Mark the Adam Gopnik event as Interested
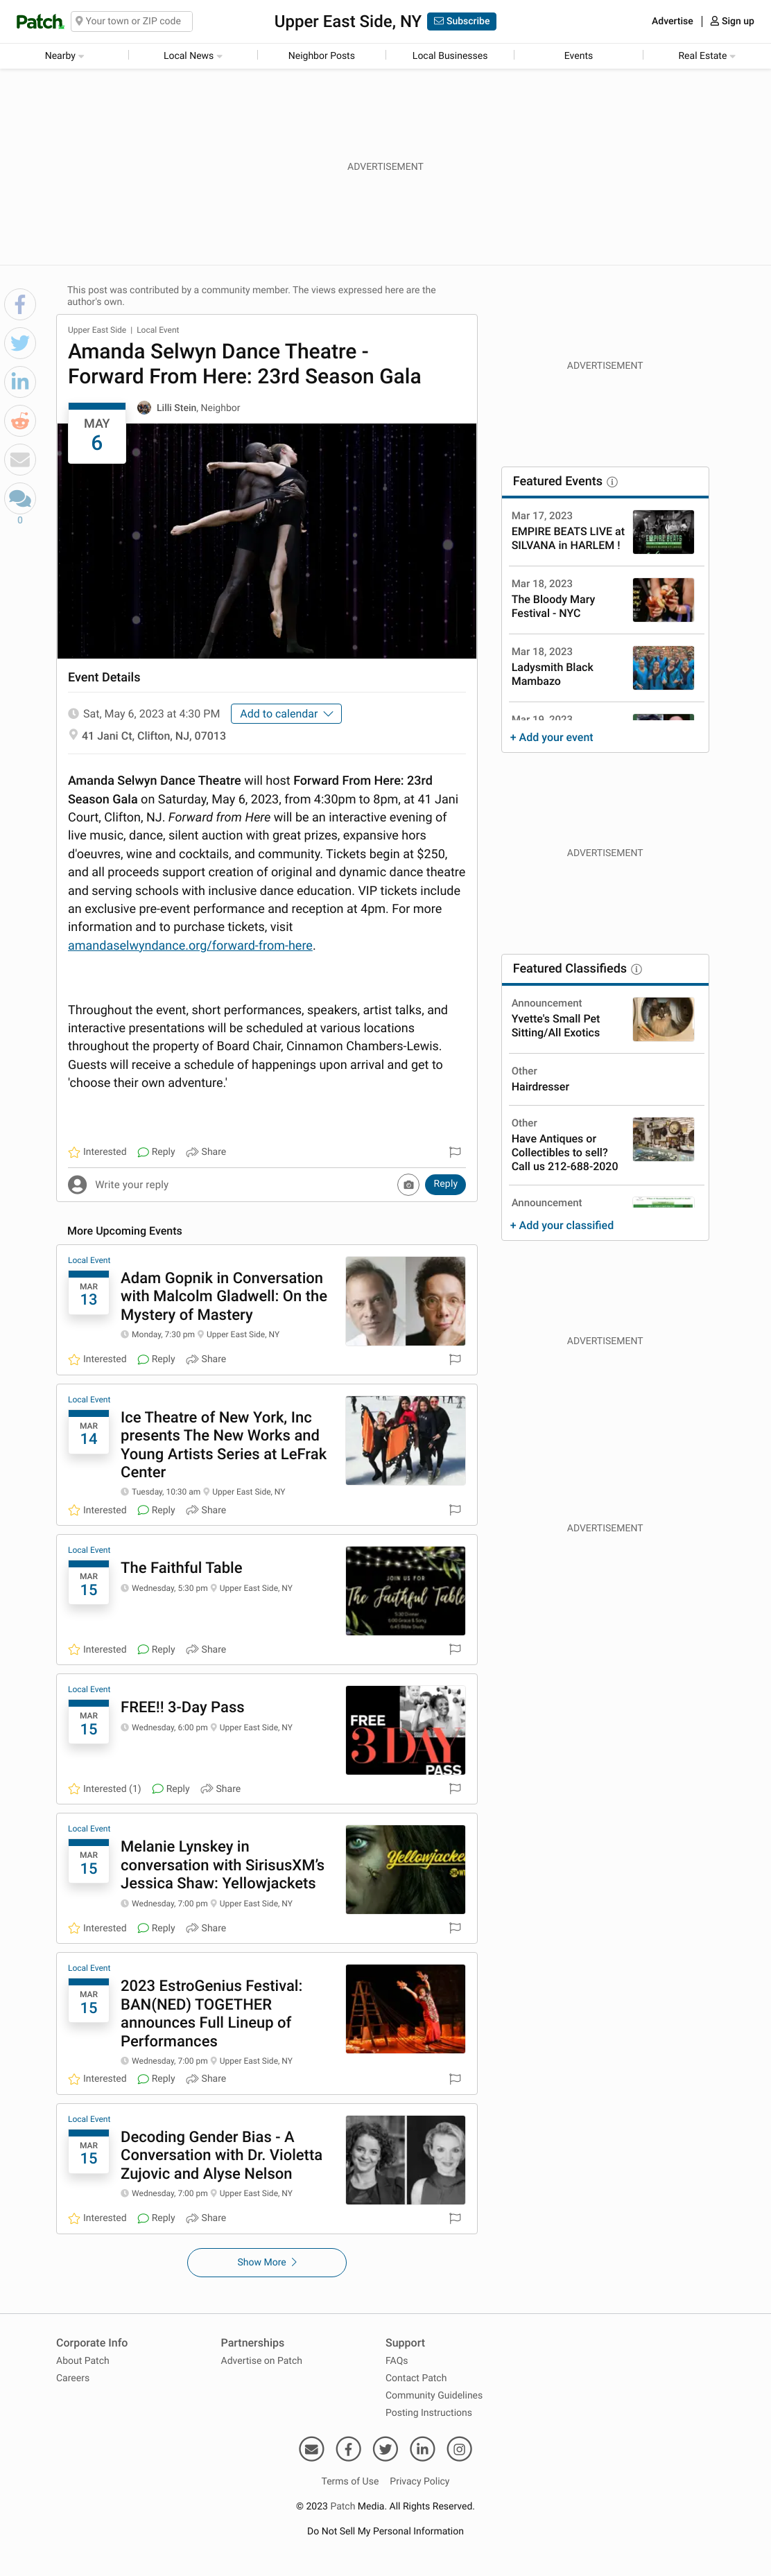The width and height of the screenshot is (771, 2576). coord(97,1359)
